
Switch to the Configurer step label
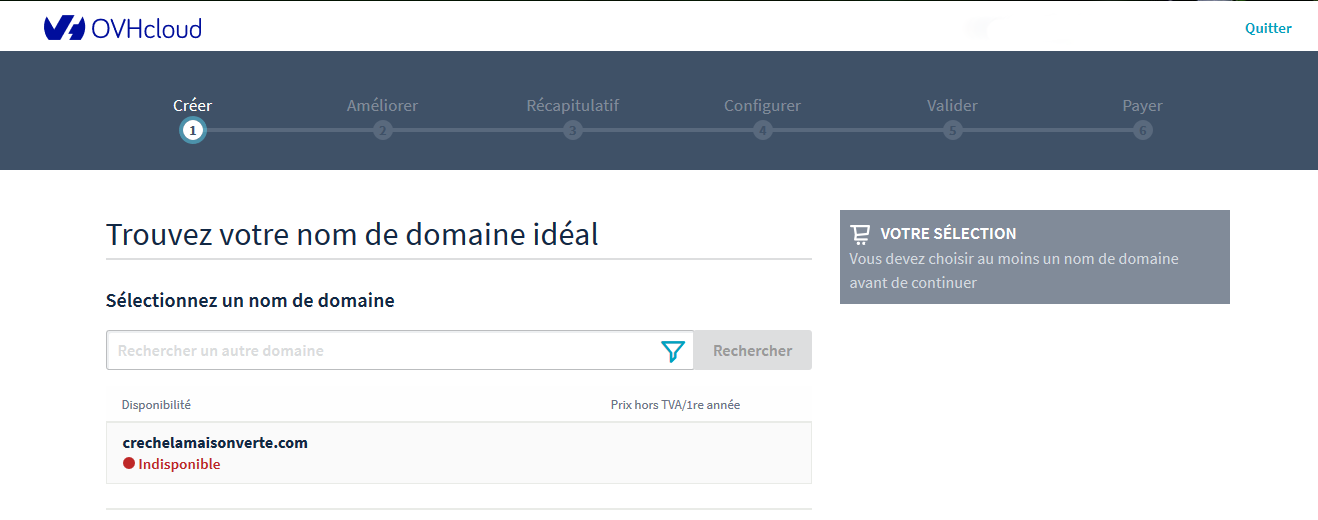click(x=763, y=105)
